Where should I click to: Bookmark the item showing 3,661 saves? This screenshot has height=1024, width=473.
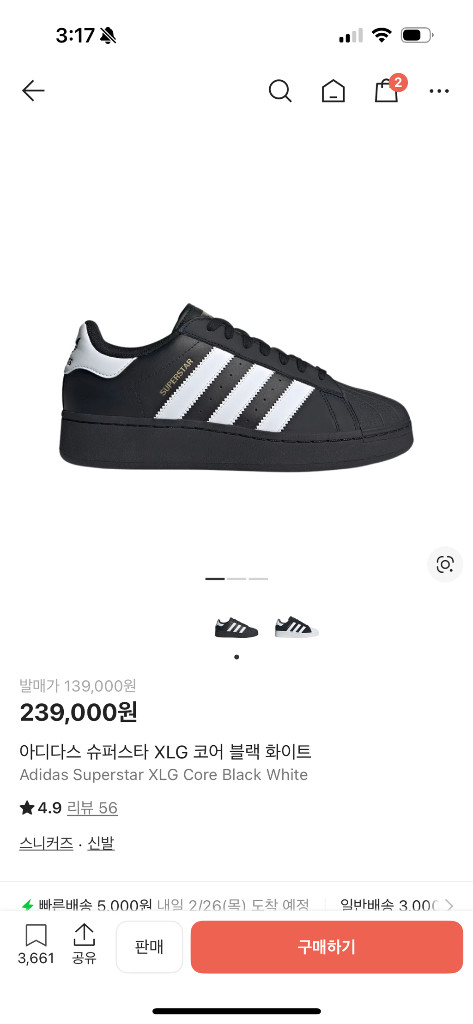tap(36, 944)
